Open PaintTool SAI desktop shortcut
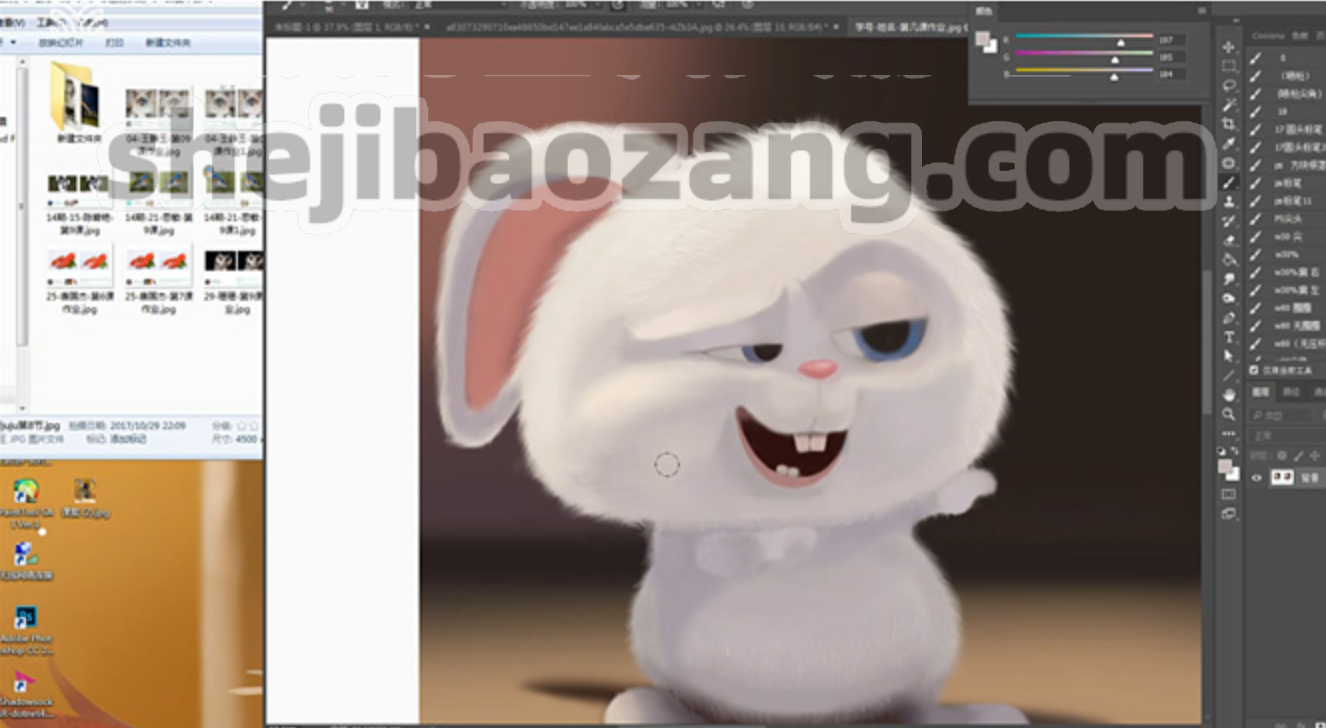The height and width of the screenshot is (728, 1326). (x=26, y=503)
